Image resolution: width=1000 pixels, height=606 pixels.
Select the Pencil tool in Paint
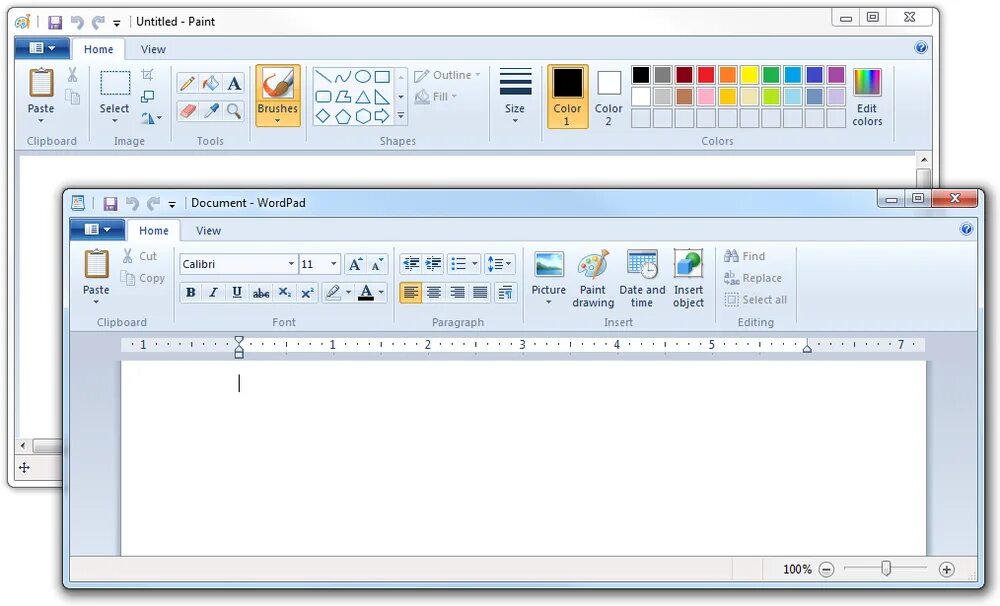pyautogui.click(x=187, y=83)
